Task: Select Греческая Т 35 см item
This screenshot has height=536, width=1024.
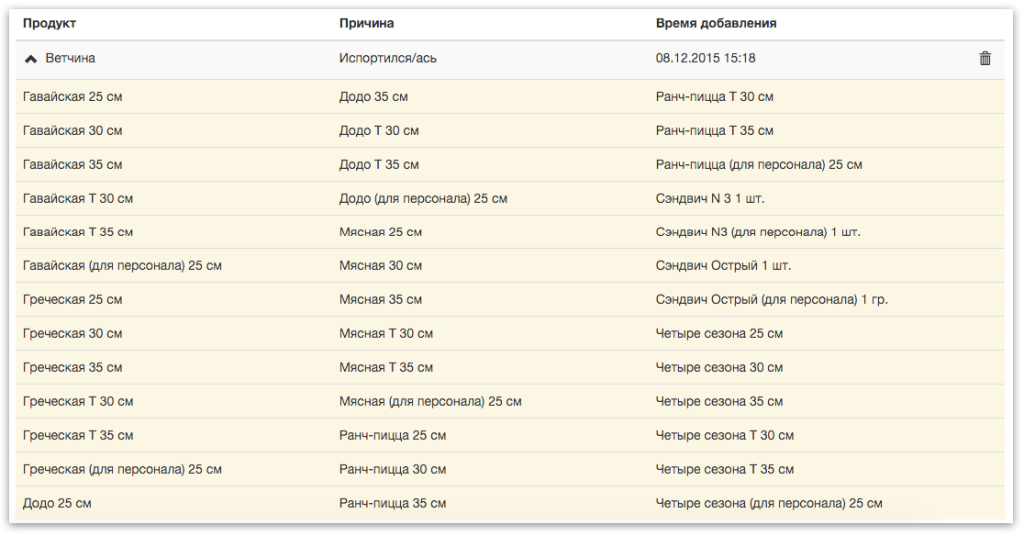Action: (x=78, y=435)
